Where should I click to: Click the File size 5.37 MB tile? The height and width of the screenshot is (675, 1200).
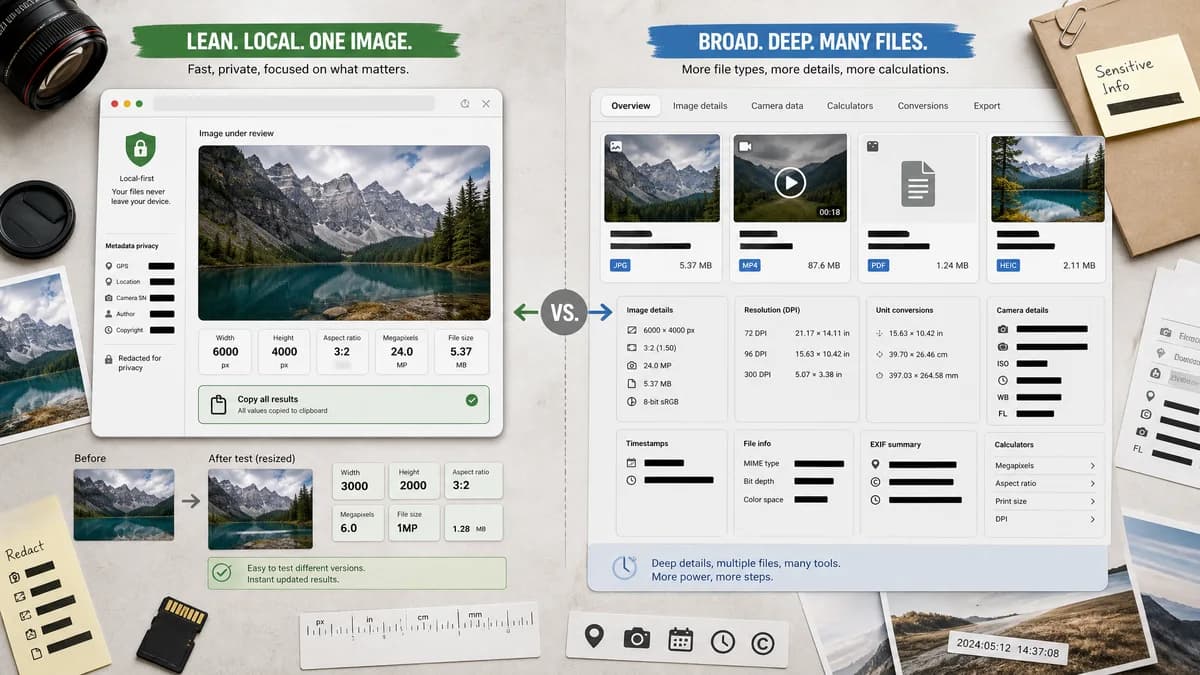pyautogui.click(x=460, y=352)
